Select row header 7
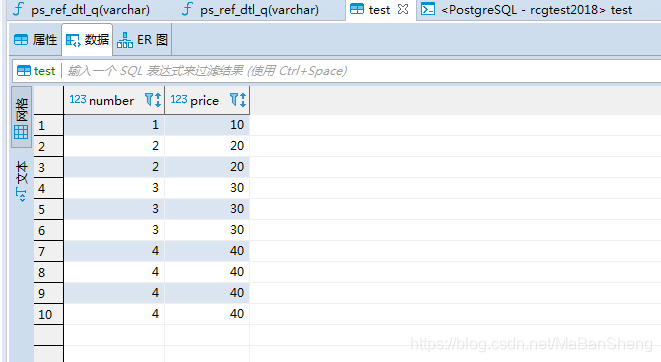 pos(48,251)
